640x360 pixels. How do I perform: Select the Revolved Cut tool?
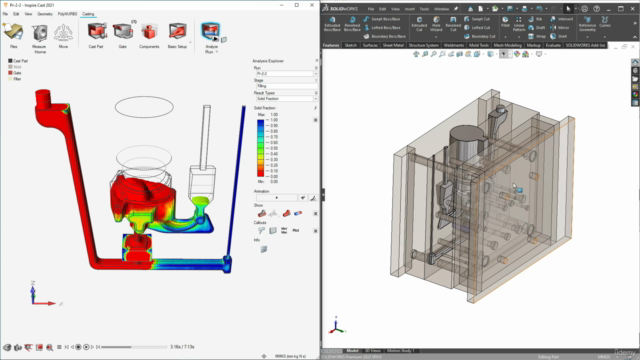click(x=453, y=24)
